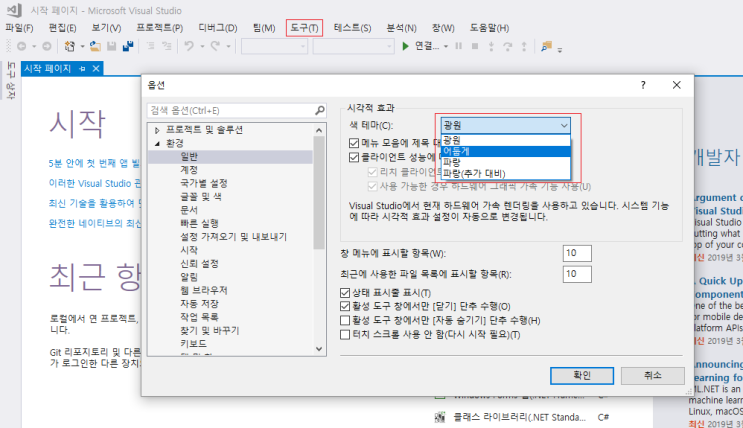Click the 취소 button
Image resolution: width=743 pixels, height=428 pixels.
click(x=652, y=375)
